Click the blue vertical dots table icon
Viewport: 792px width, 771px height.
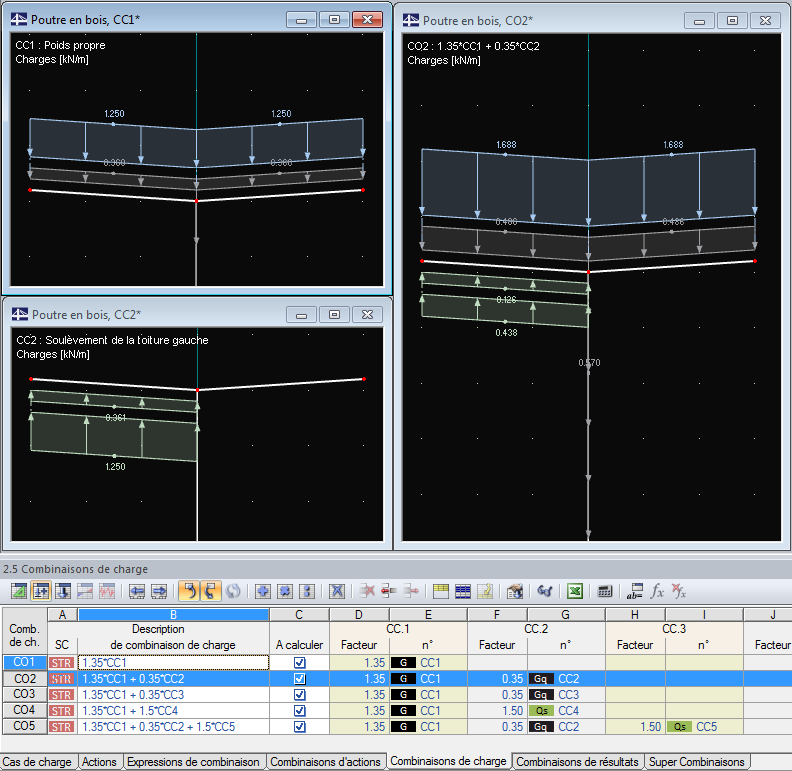tap(307, 591)
